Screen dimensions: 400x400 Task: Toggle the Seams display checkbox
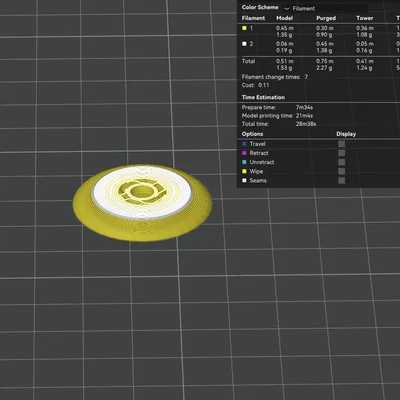[342, 180]
